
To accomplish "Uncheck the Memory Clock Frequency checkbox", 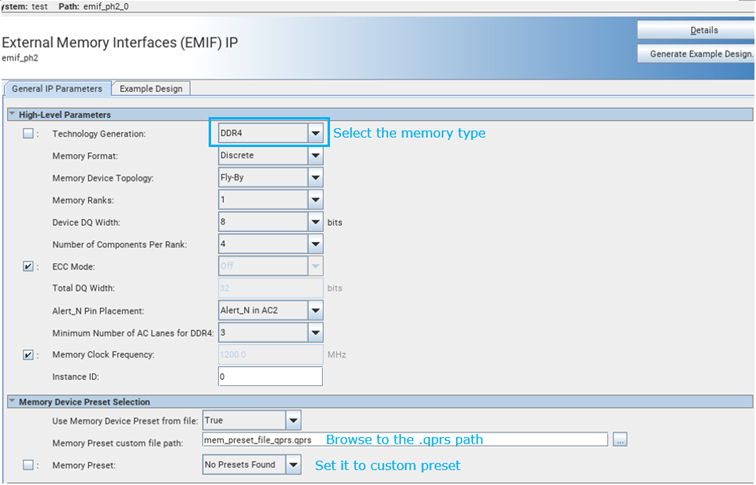I will click(28, 355).
